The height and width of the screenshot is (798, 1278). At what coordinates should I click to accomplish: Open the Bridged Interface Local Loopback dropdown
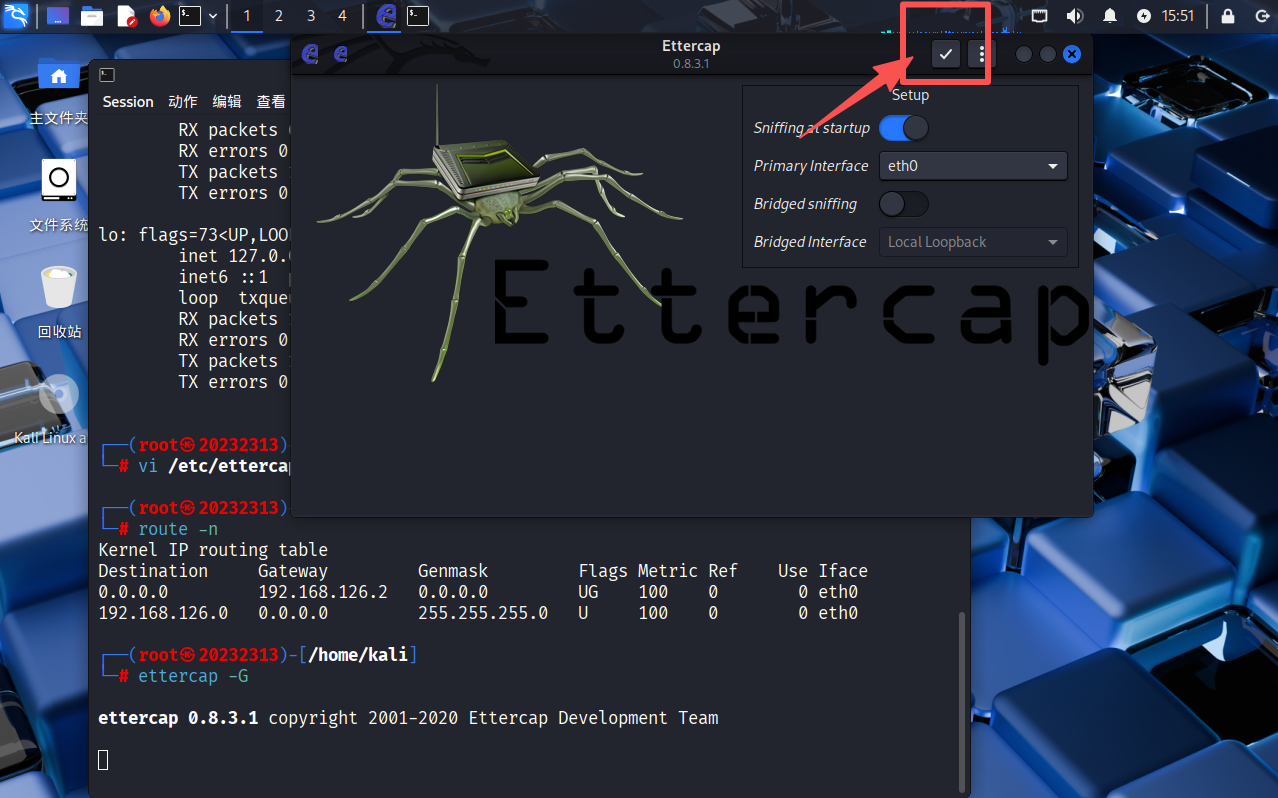pyautogui.click(x=973, y=242)
